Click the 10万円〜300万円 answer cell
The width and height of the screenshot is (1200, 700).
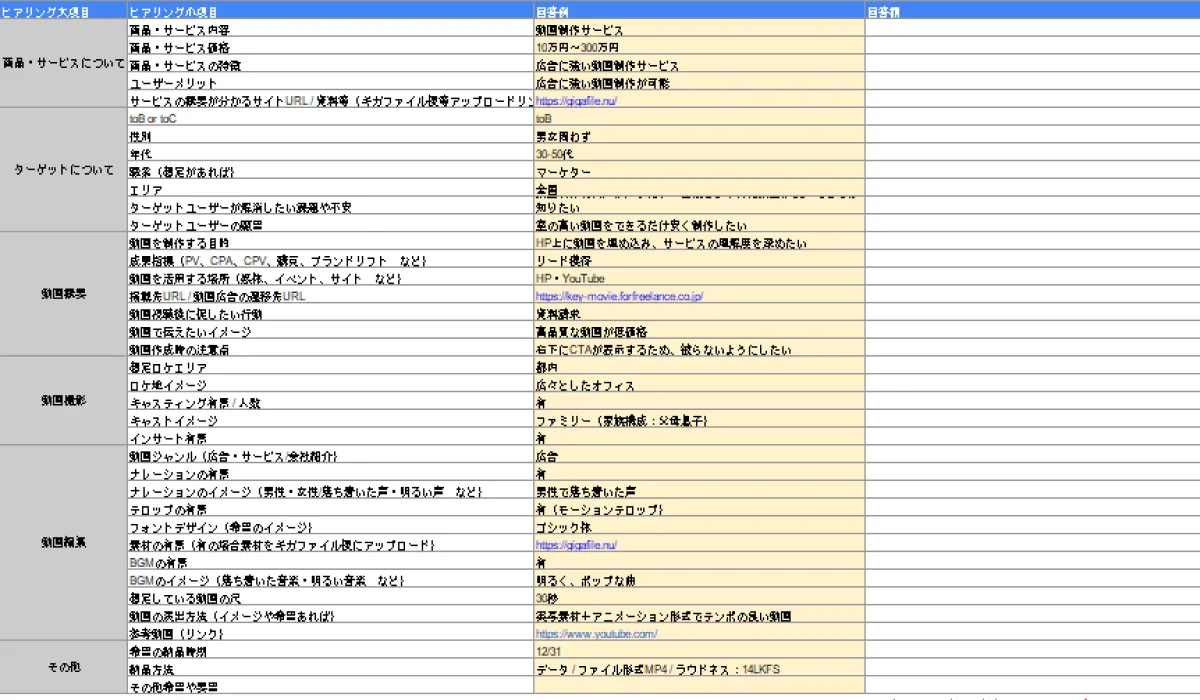coord(699,47)
